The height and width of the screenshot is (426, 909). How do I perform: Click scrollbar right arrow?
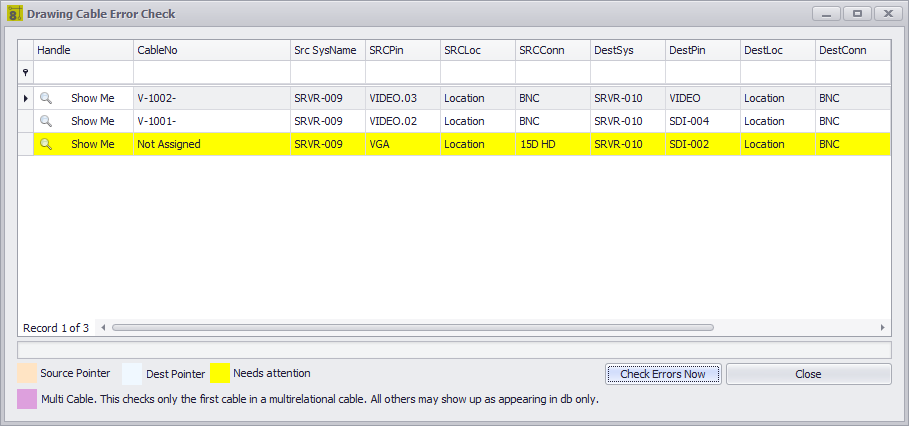[x=883, y=328]
